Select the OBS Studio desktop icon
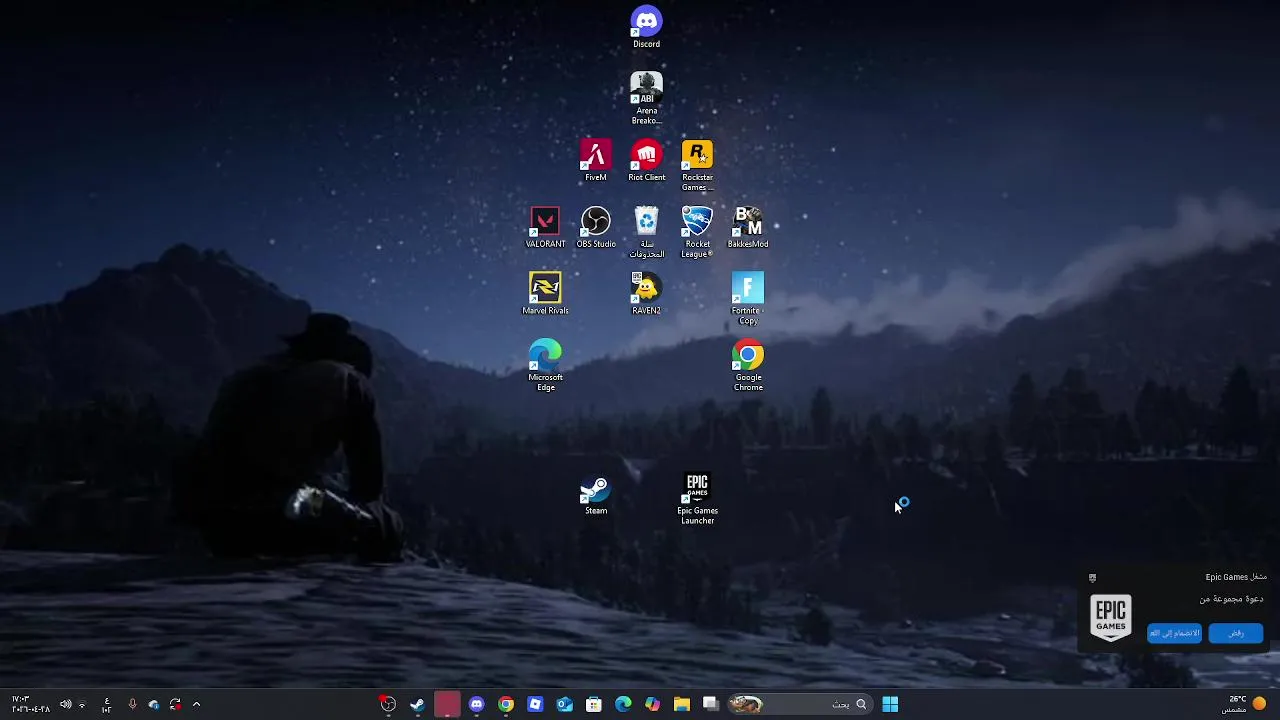 (596, 227)
